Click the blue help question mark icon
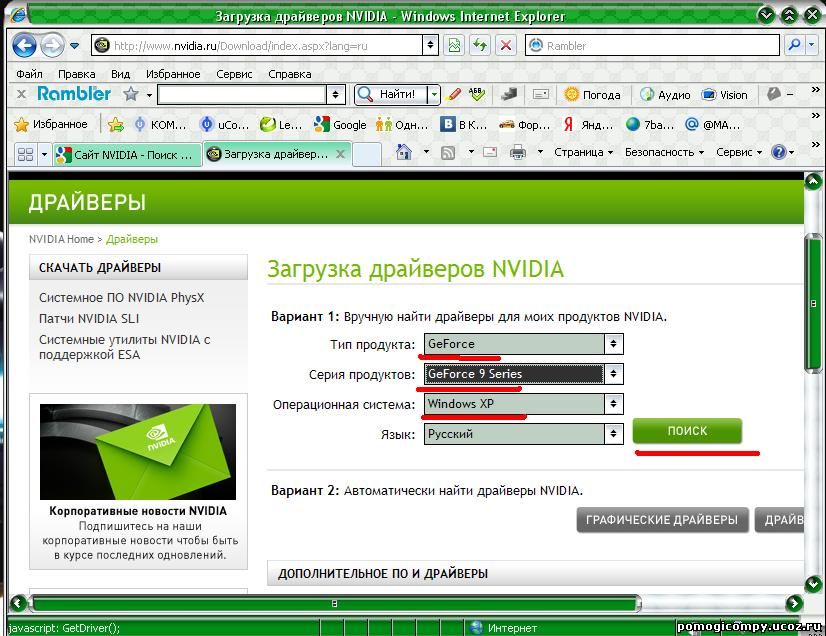This screenshot has width=826, height=636. [779, 152]
